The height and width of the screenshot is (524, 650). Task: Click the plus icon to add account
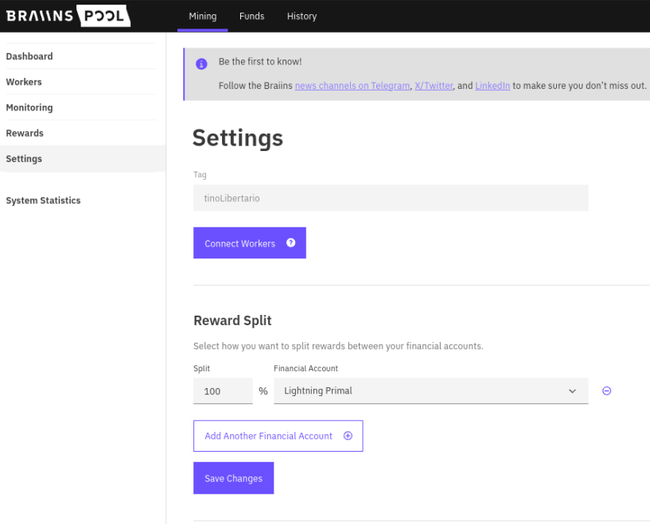[x=348, y=436]
